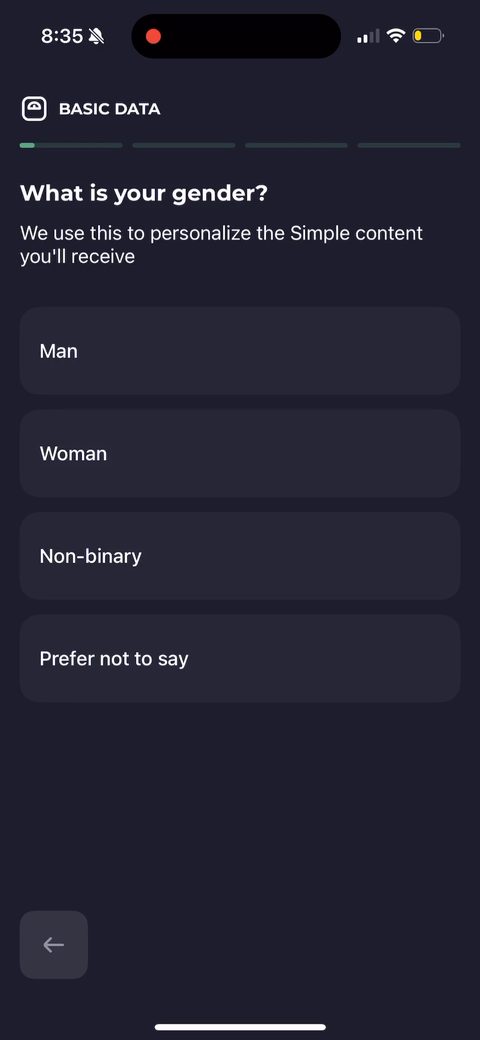
Task: Tap the first progress bar segment
Action: click(x=71, y=145)
